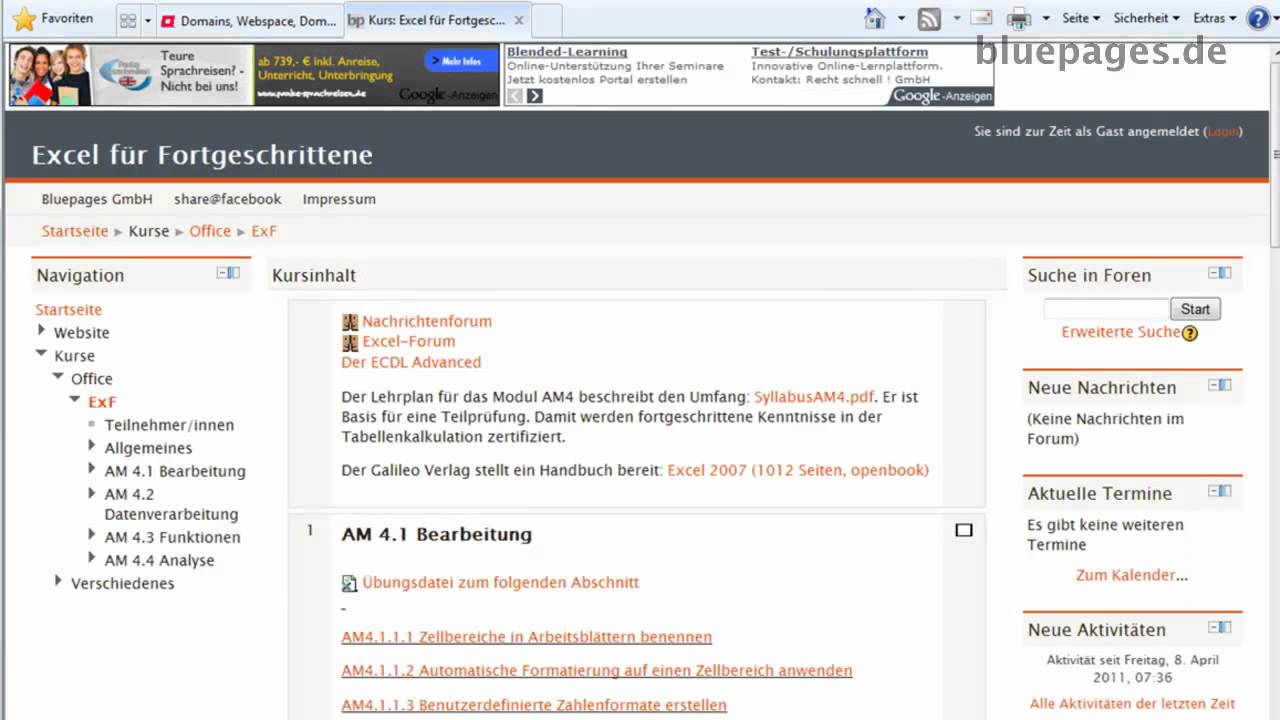Click the Excel file icon beside Übungsdatei
1280x720 pixels.
(x=350, y=583)
